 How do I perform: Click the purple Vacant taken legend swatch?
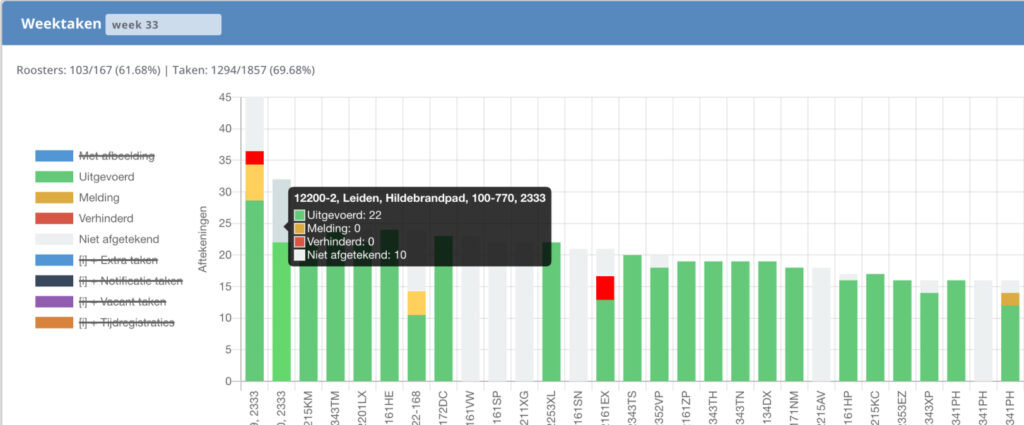tap(54, 302)
